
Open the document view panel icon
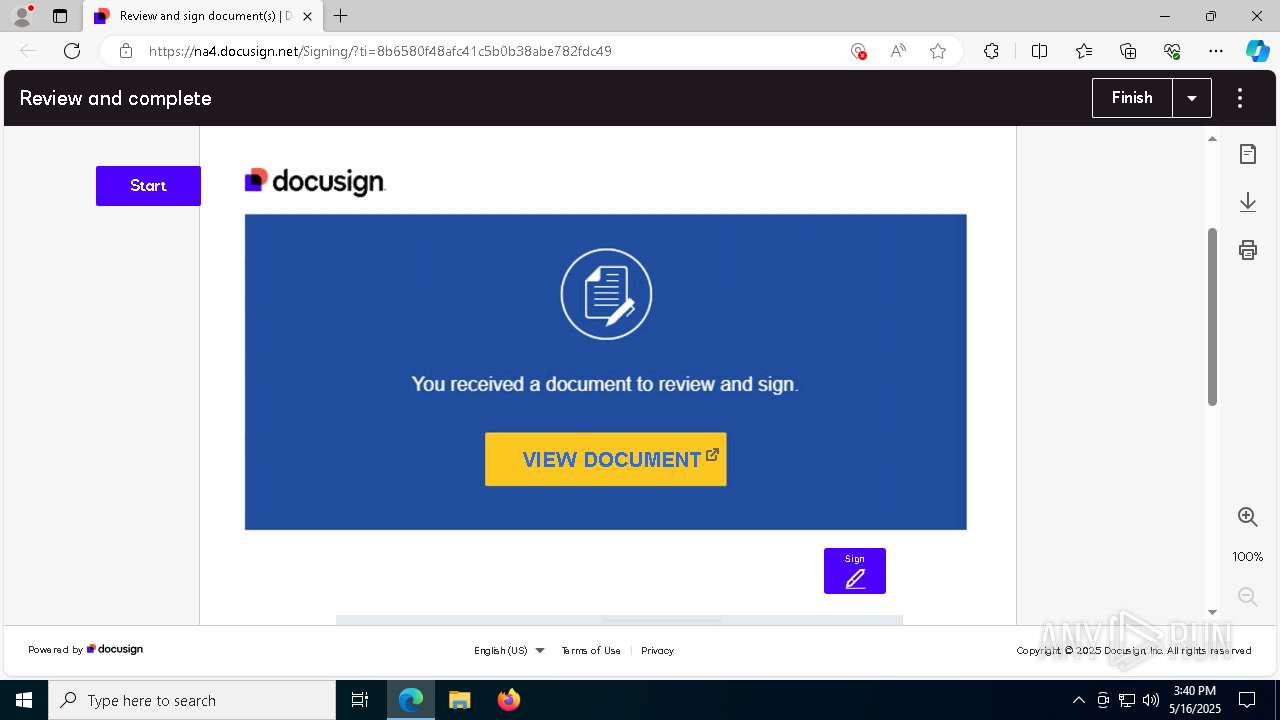coord(1247,154)
